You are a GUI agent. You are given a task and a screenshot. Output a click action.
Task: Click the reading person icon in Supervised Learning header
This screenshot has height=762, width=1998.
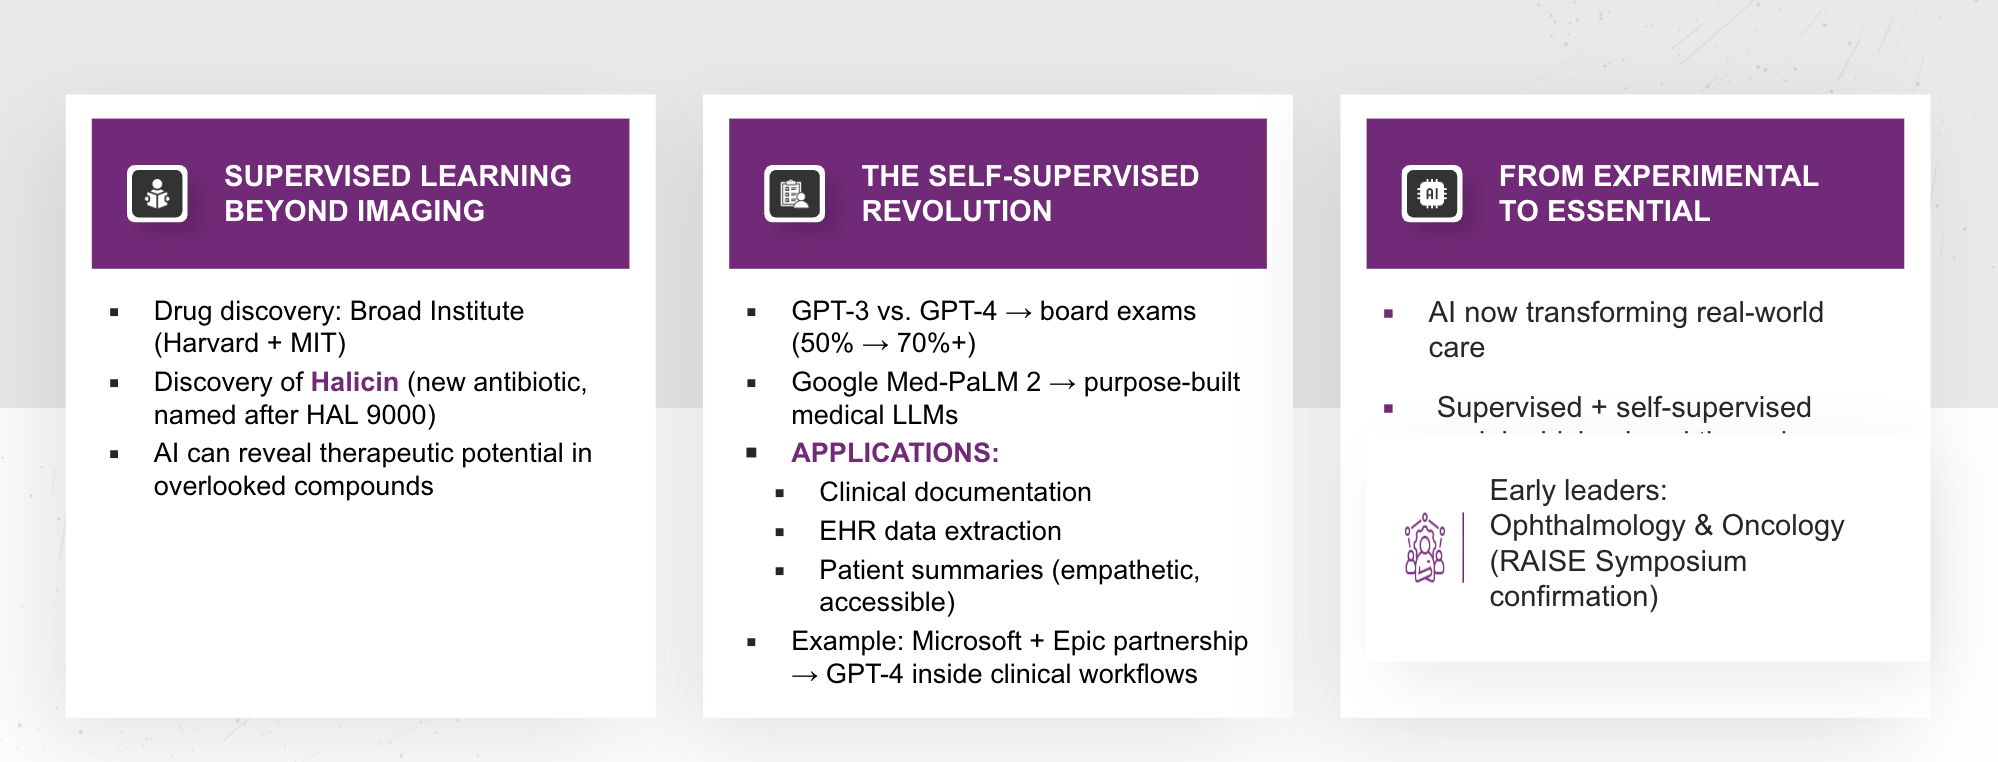pyautogui.click(x=157, y=193)
